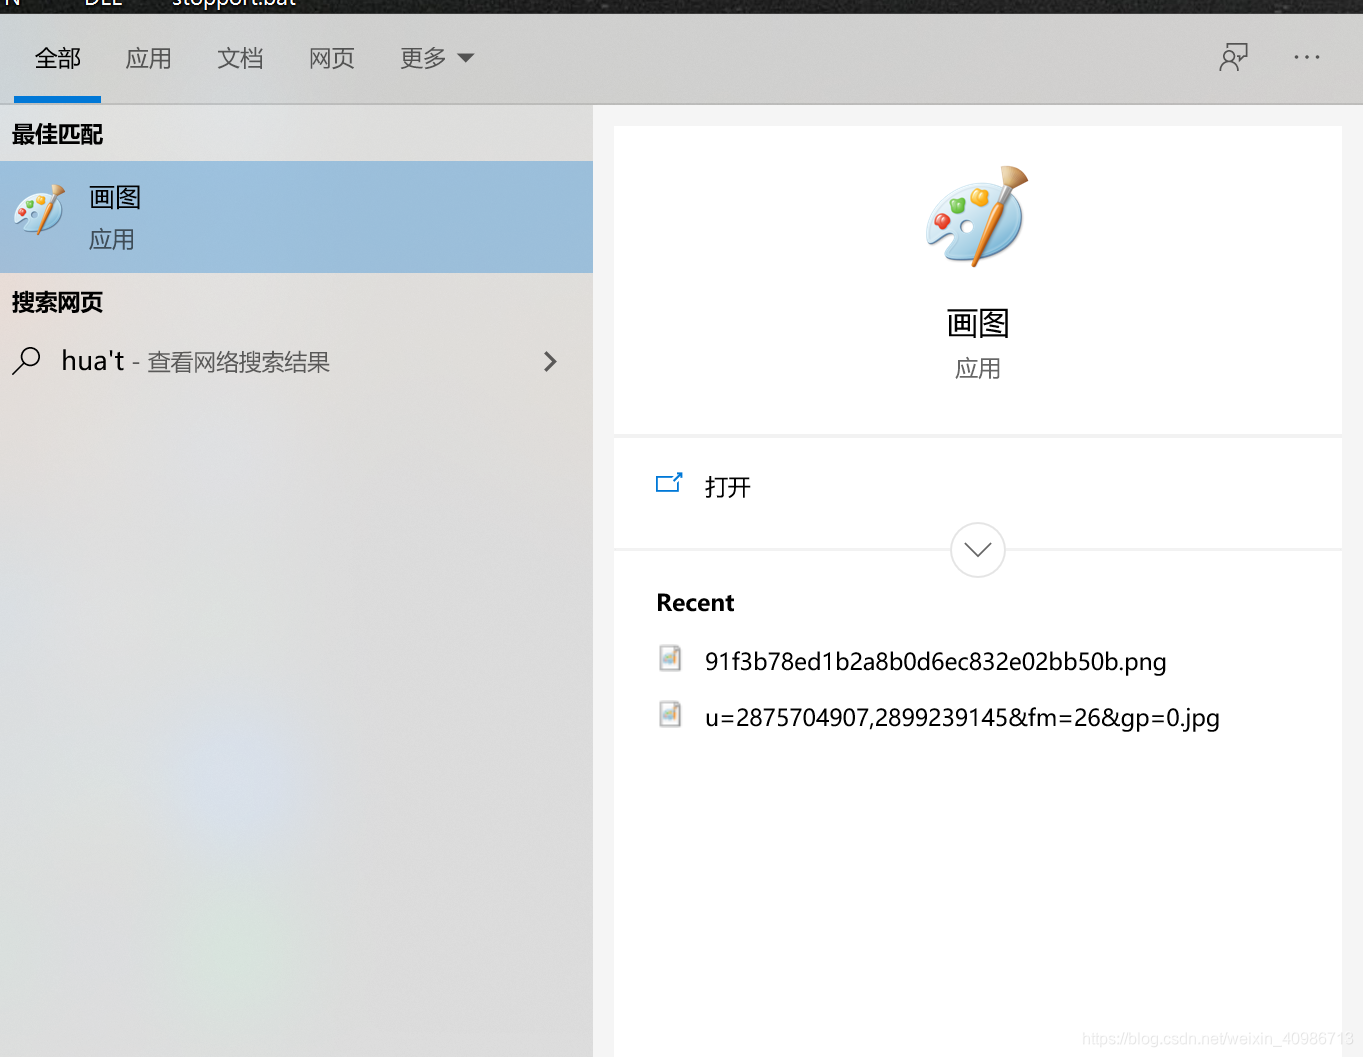Image resolution: width=1363 pixels, height=1057 pixels.
Task: Switch to the 文档 tab
Action: coord(240,59)
